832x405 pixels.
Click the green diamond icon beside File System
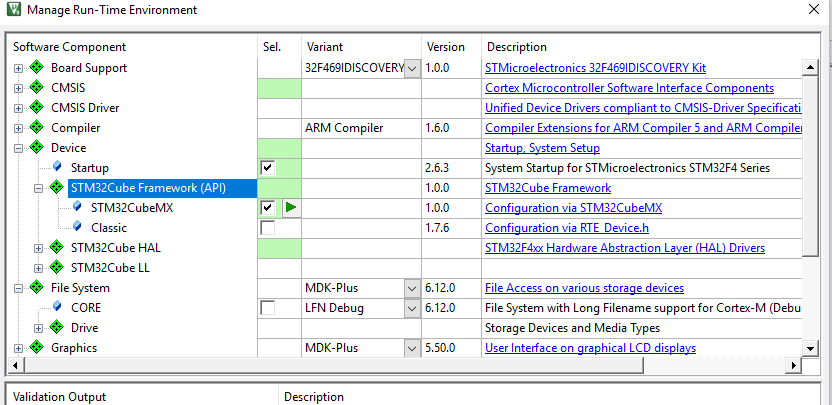36,288
